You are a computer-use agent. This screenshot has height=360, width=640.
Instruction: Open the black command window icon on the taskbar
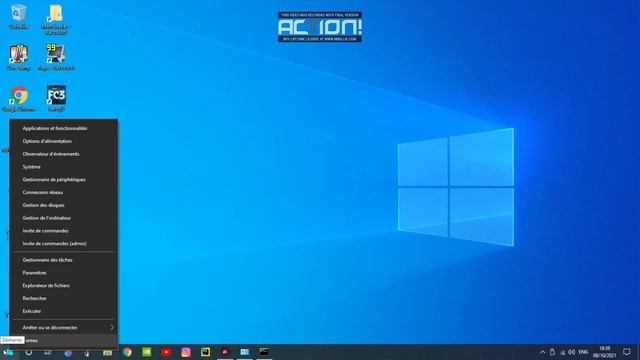tap(264, 352)
